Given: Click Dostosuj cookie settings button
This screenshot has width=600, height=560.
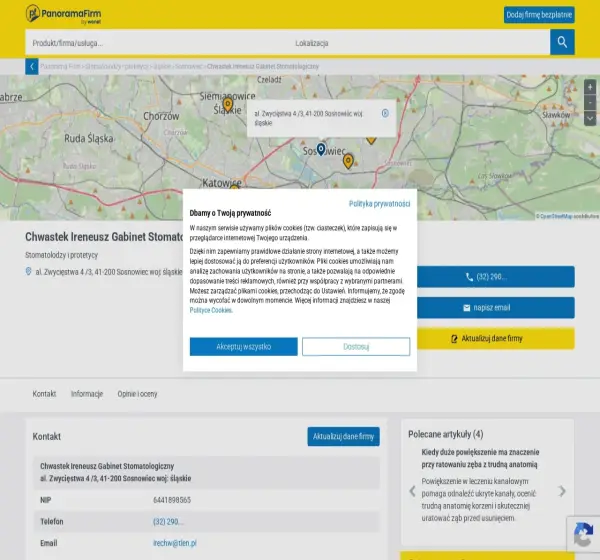Looking at the screenshot, I should (x=356, y=346).
